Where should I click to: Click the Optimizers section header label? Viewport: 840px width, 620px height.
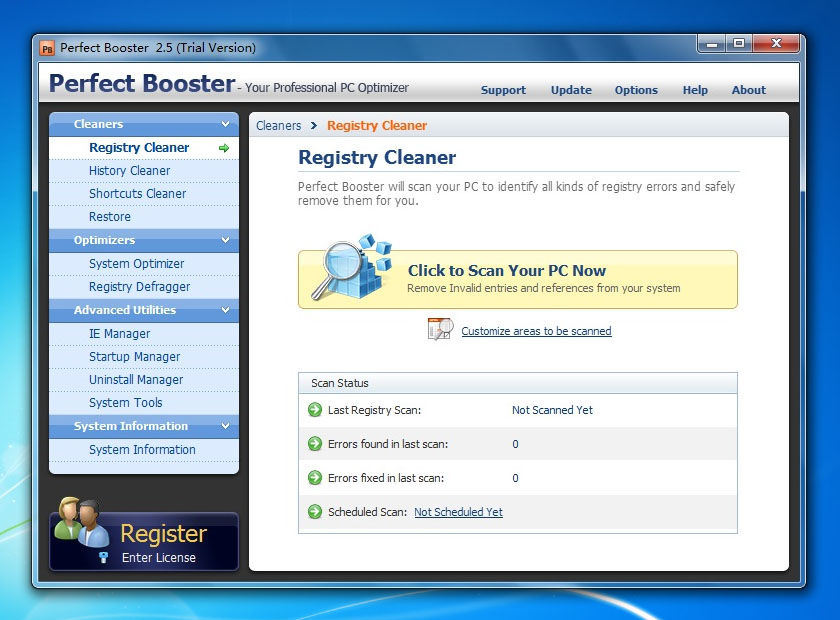[x=104, y=240]
